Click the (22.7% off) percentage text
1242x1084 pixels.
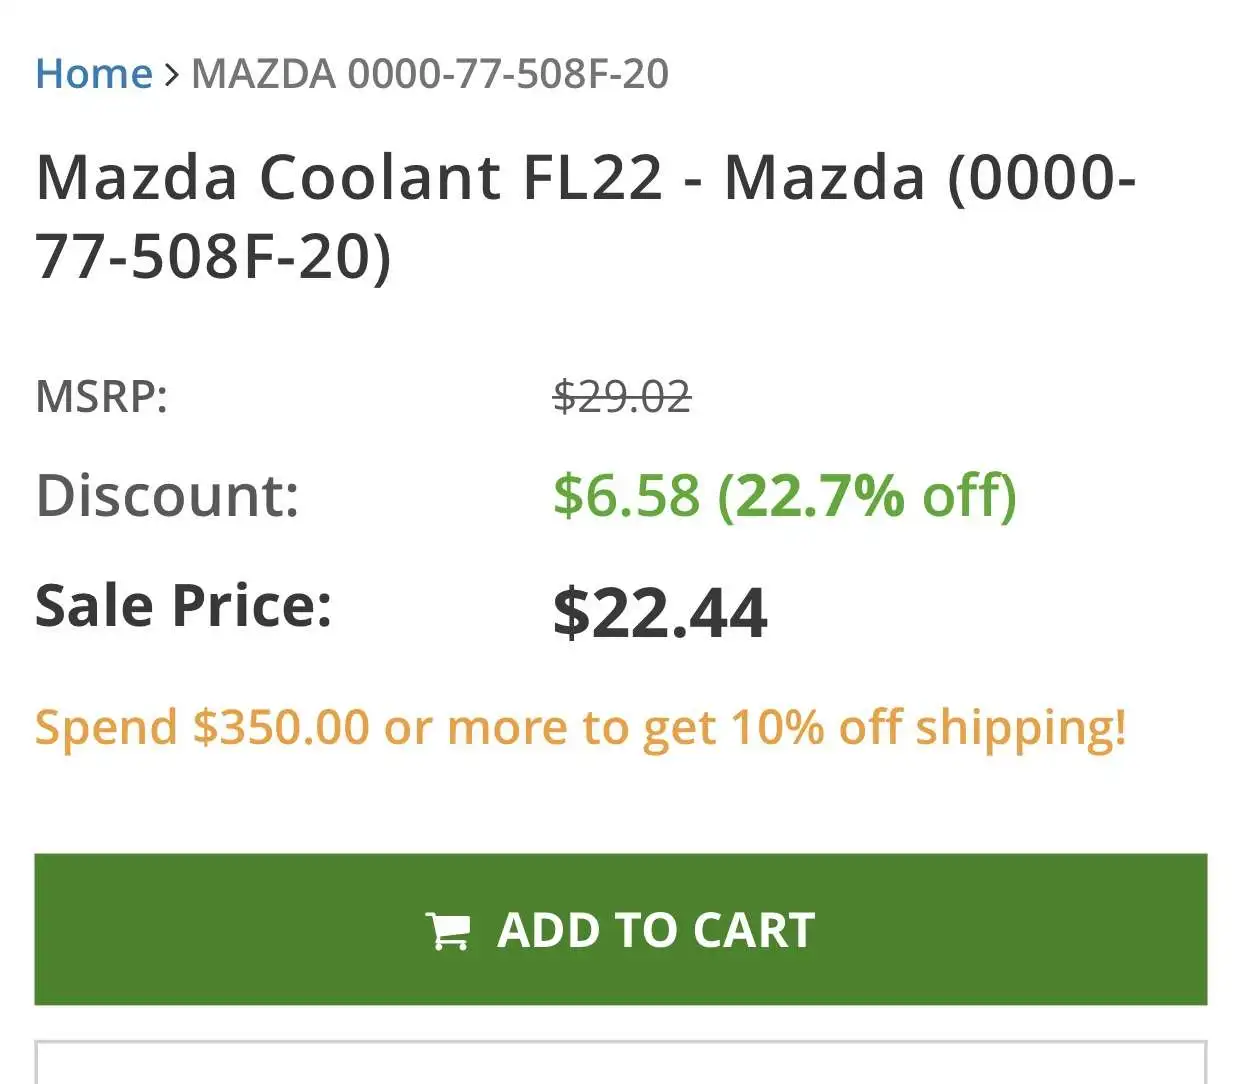pyautogui.click(x=866, y=495)
